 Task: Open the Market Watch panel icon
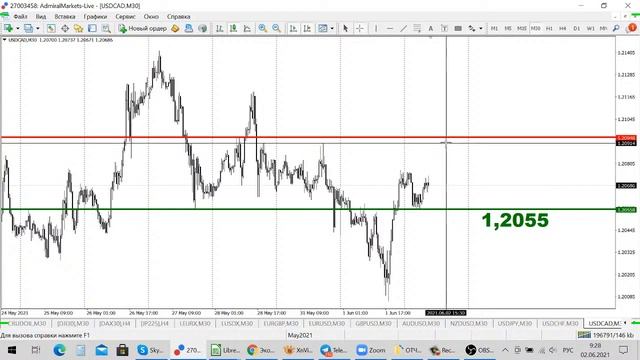click(51, 28)
